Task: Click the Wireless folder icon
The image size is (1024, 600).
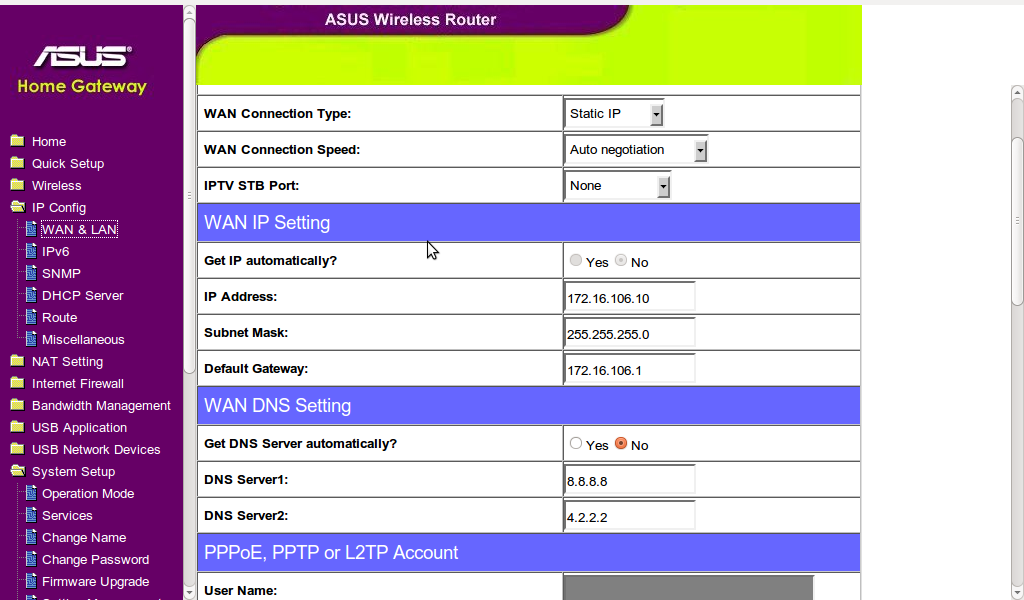Action: pos(18,185)
